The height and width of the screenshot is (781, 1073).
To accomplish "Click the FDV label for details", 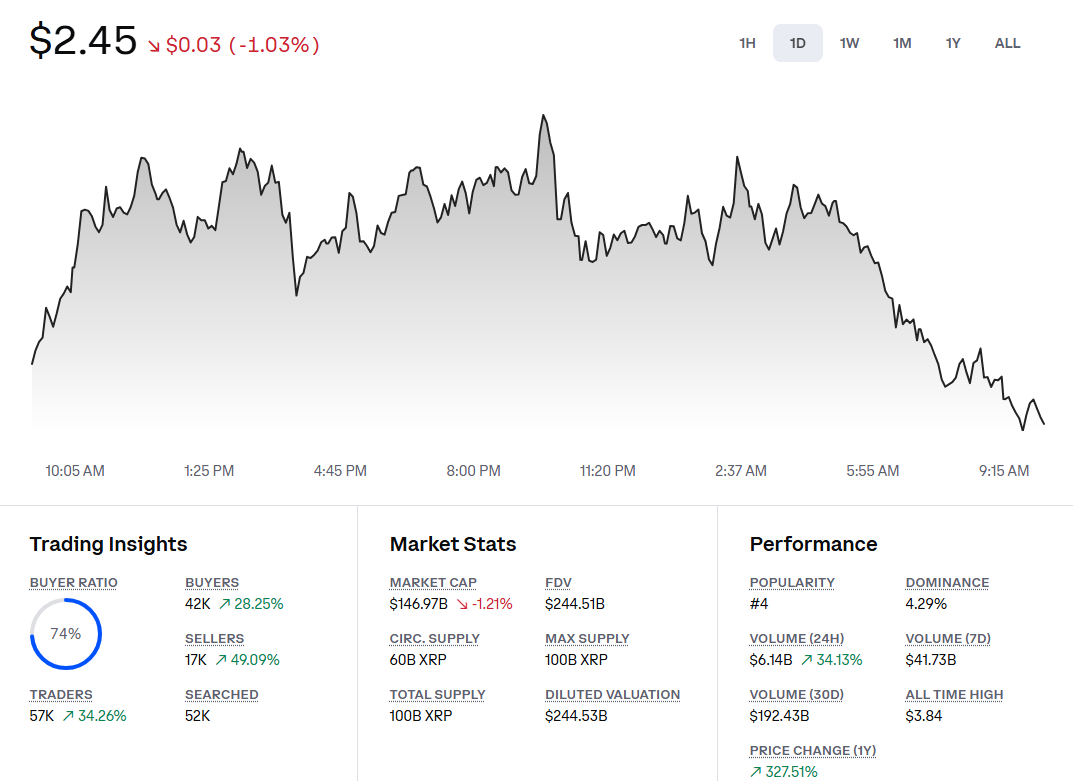I will coord(557,582).
